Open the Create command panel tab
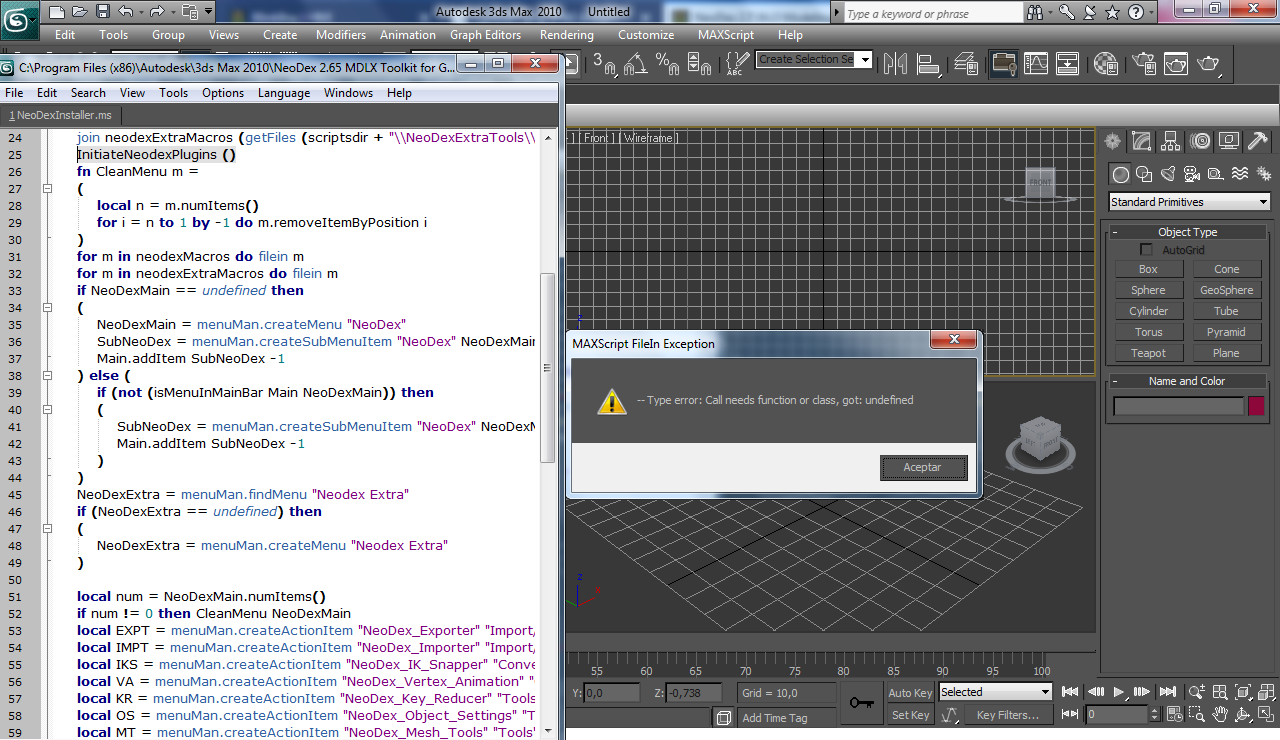 click(1113, 141)
